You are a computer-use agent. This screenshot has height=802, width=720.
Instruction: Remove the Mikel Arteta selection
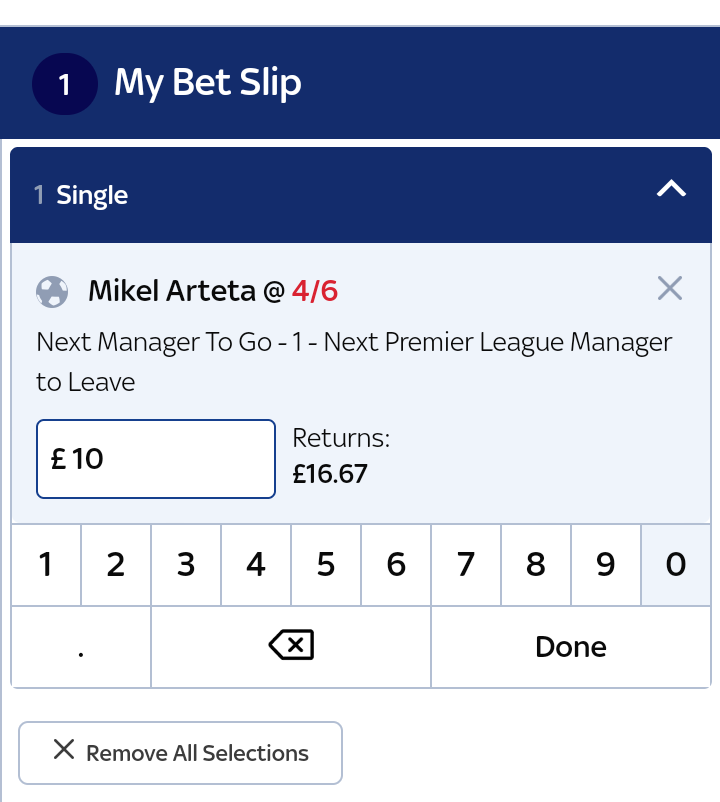pyautogui.click(x=669, y=289)
